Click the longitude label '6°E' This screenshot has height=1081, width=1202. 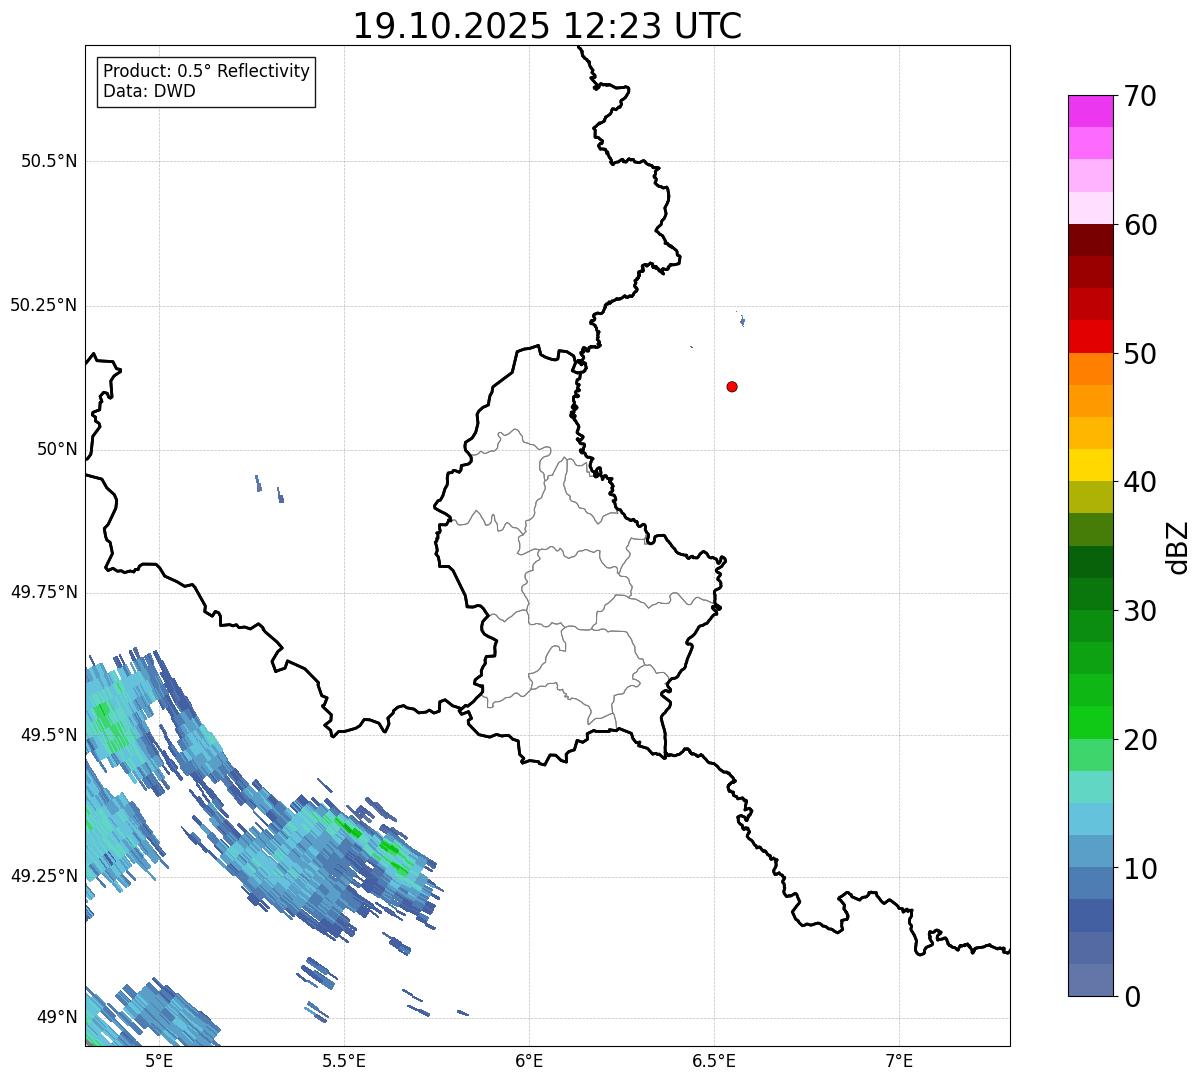point(529,1061)
